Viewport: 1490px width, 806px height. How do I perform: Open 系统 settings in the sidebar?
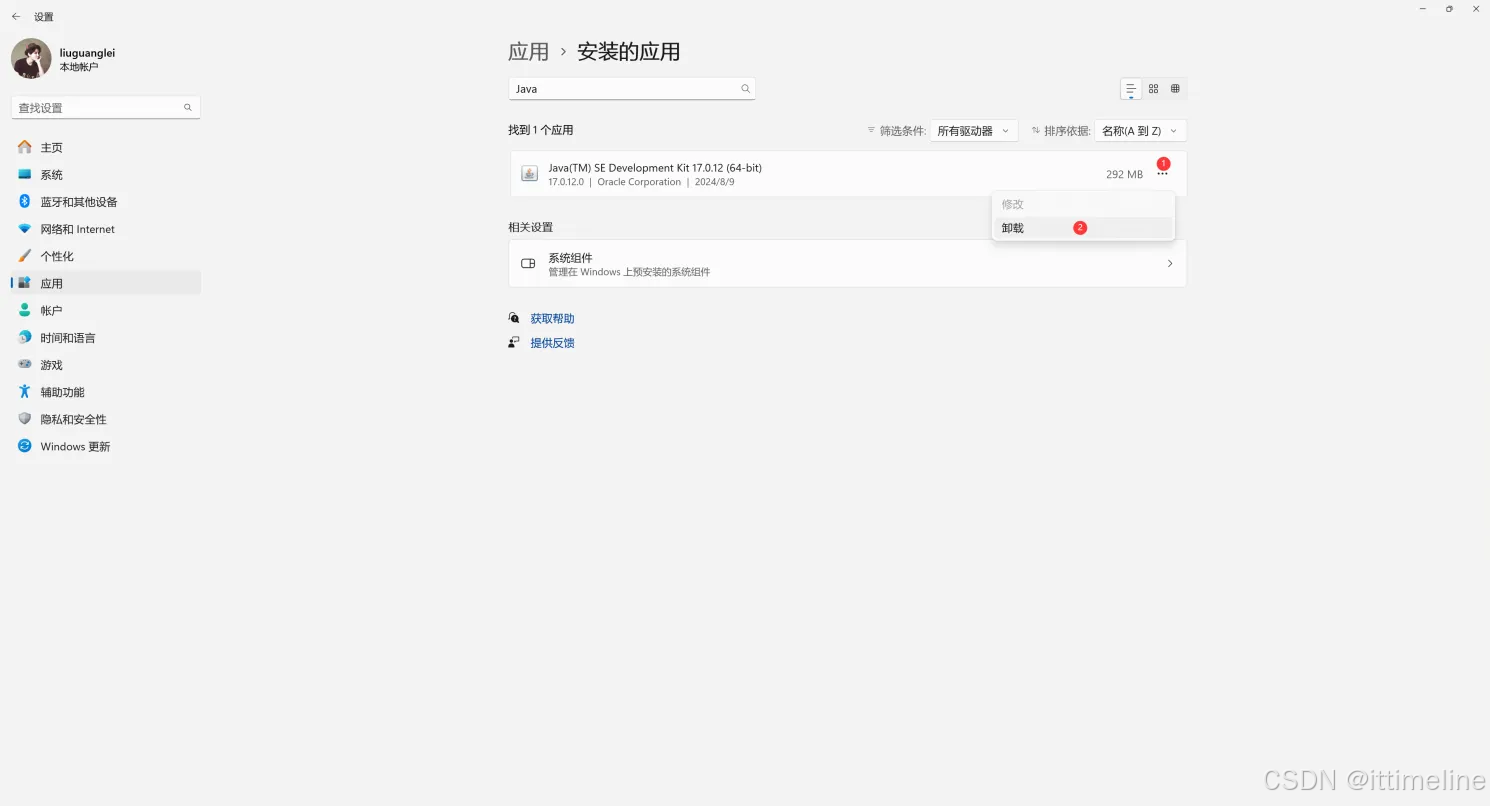106,174
